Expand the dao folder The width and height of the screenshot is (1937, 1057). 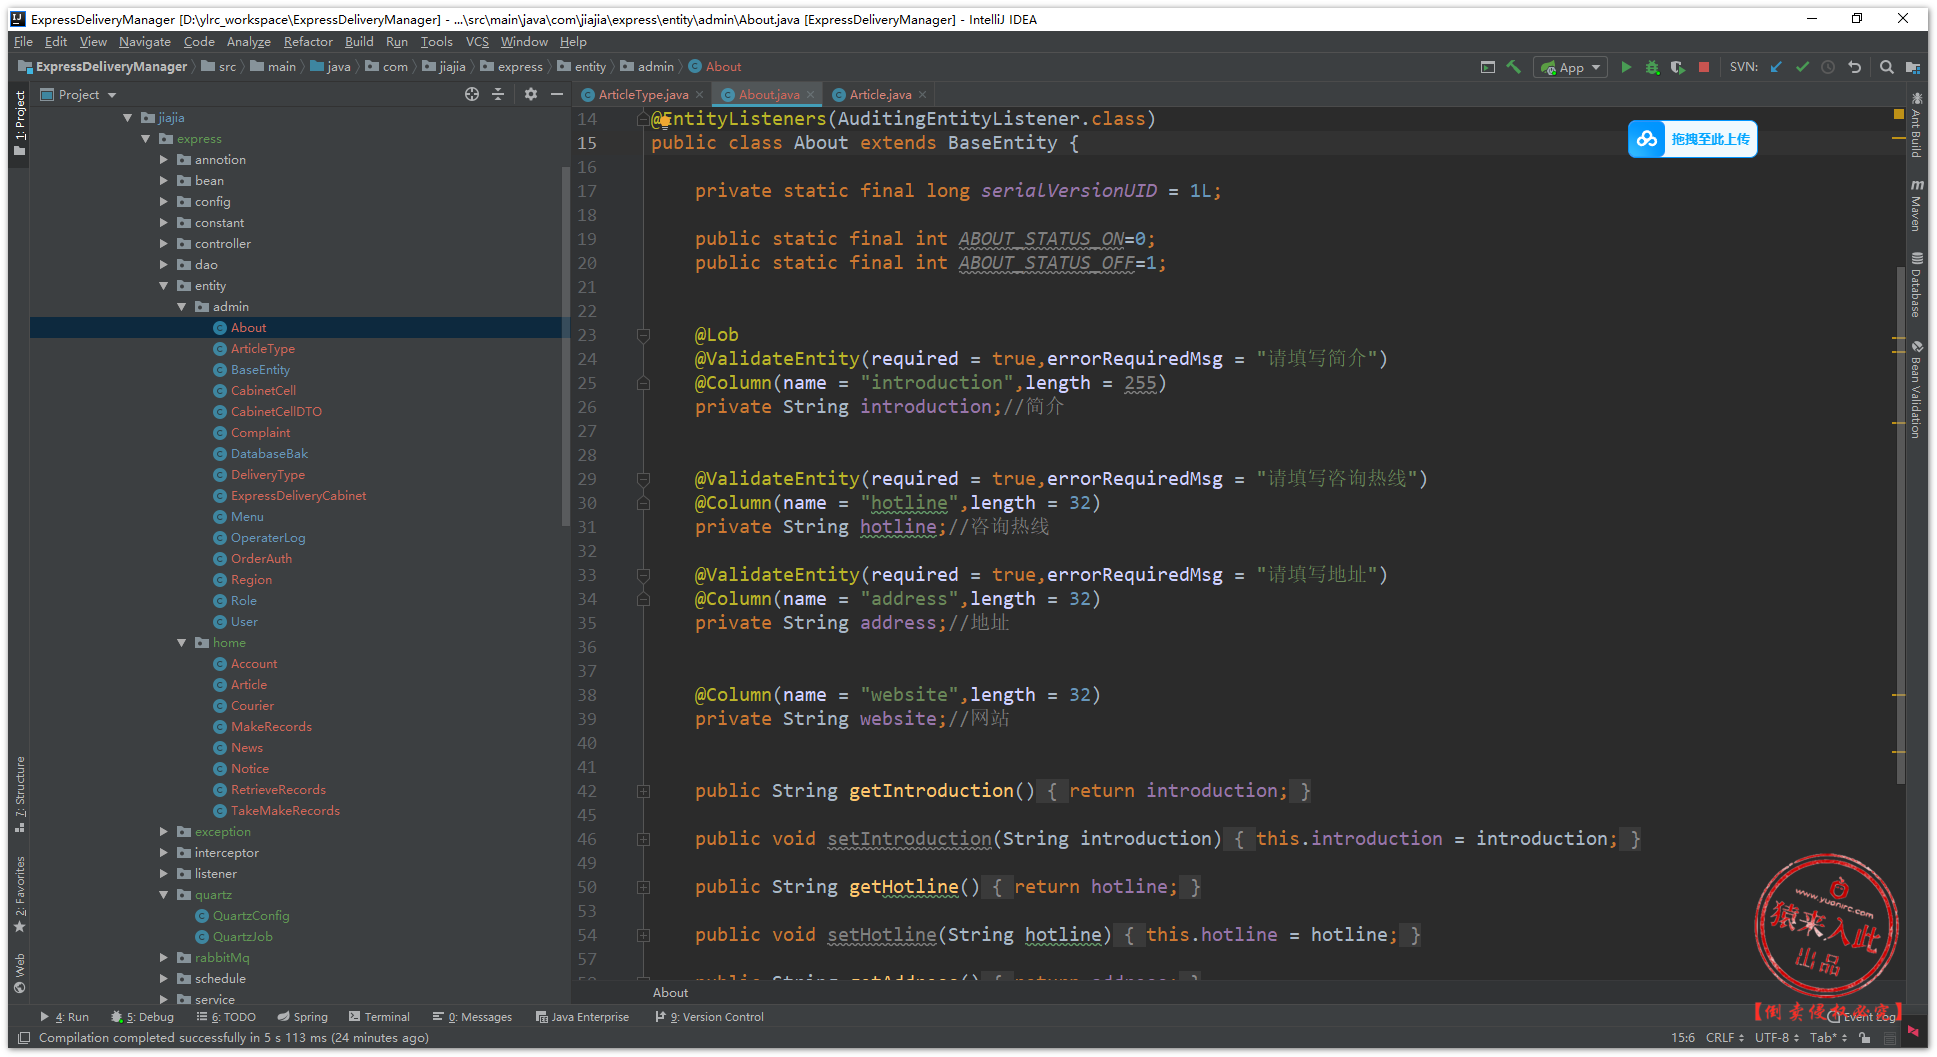(x=164, y=265)
